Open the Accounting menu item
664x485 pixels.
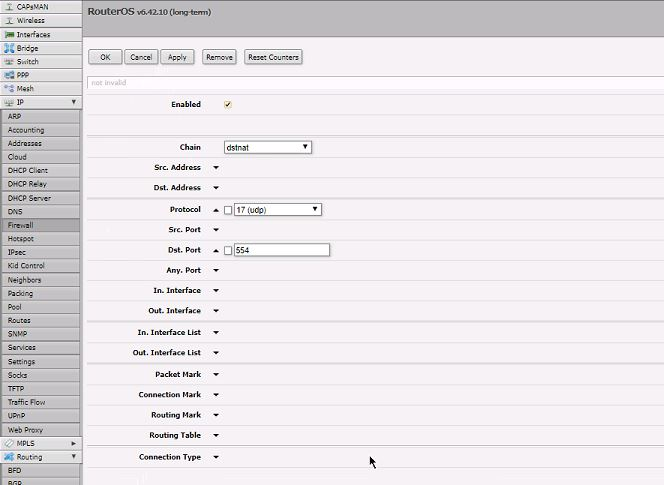[41, 130]
